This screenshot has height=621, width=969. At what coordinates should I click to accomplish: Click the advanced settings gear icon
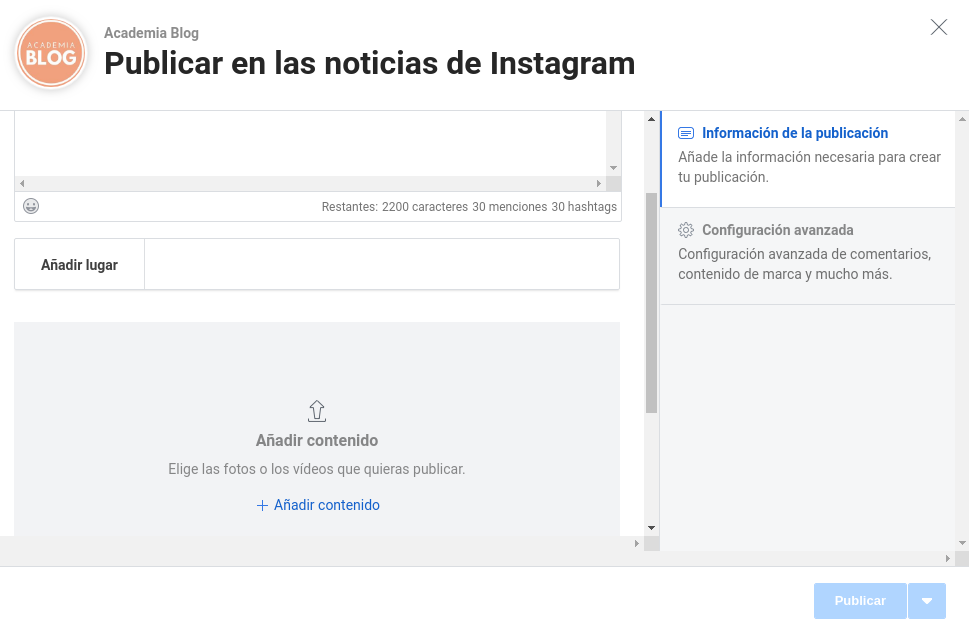pyautogui.click(x=686, y=230)
